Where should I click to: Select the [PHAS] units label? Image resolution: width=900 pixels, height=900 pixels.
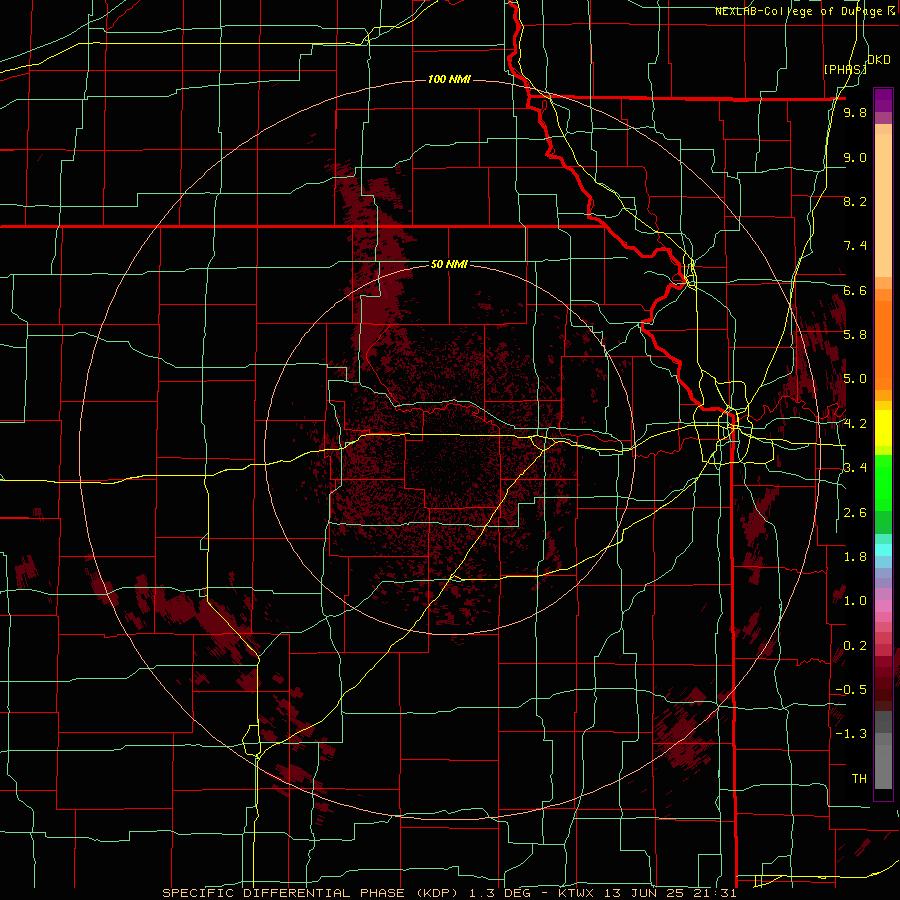[x=845, y=70]
